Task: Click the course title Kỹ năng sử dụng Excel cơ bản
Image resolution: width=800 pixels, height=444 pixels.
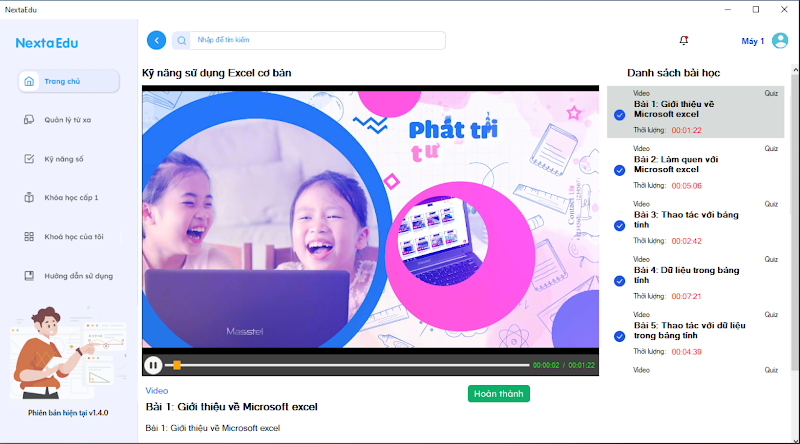Action: (x=217, y=73)
